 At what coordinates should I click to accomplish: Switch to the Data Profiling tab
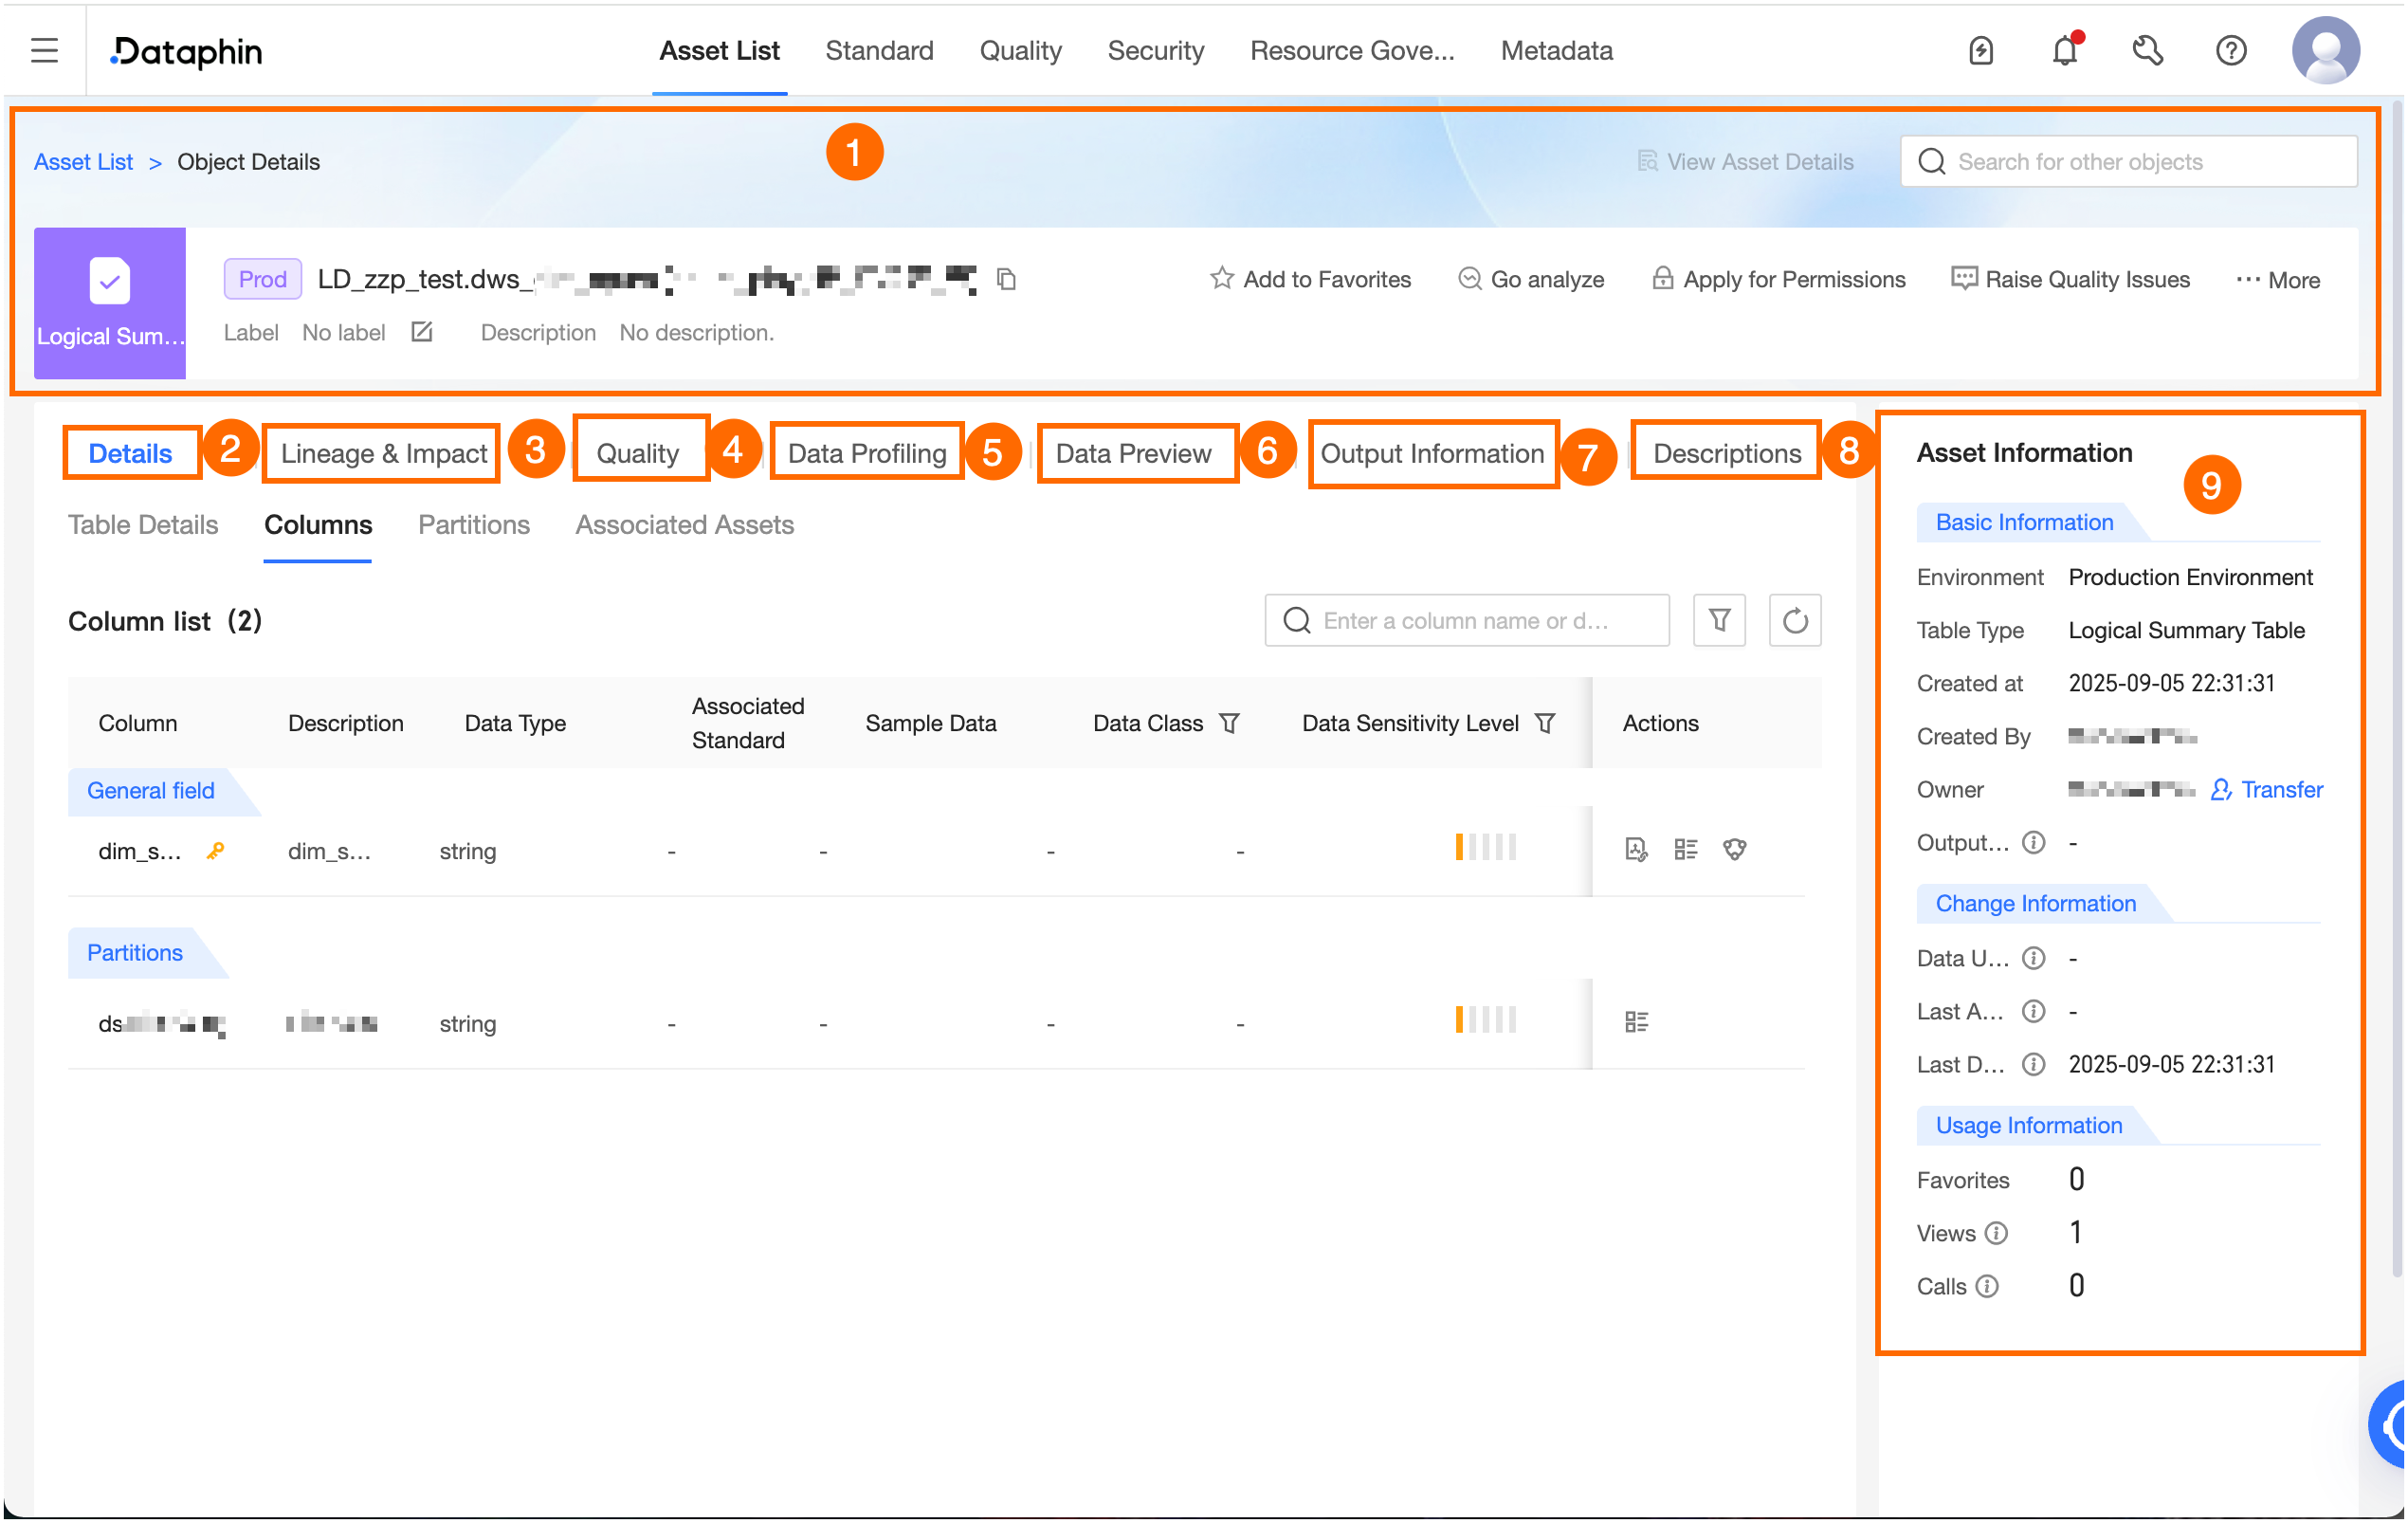point(866,453)
